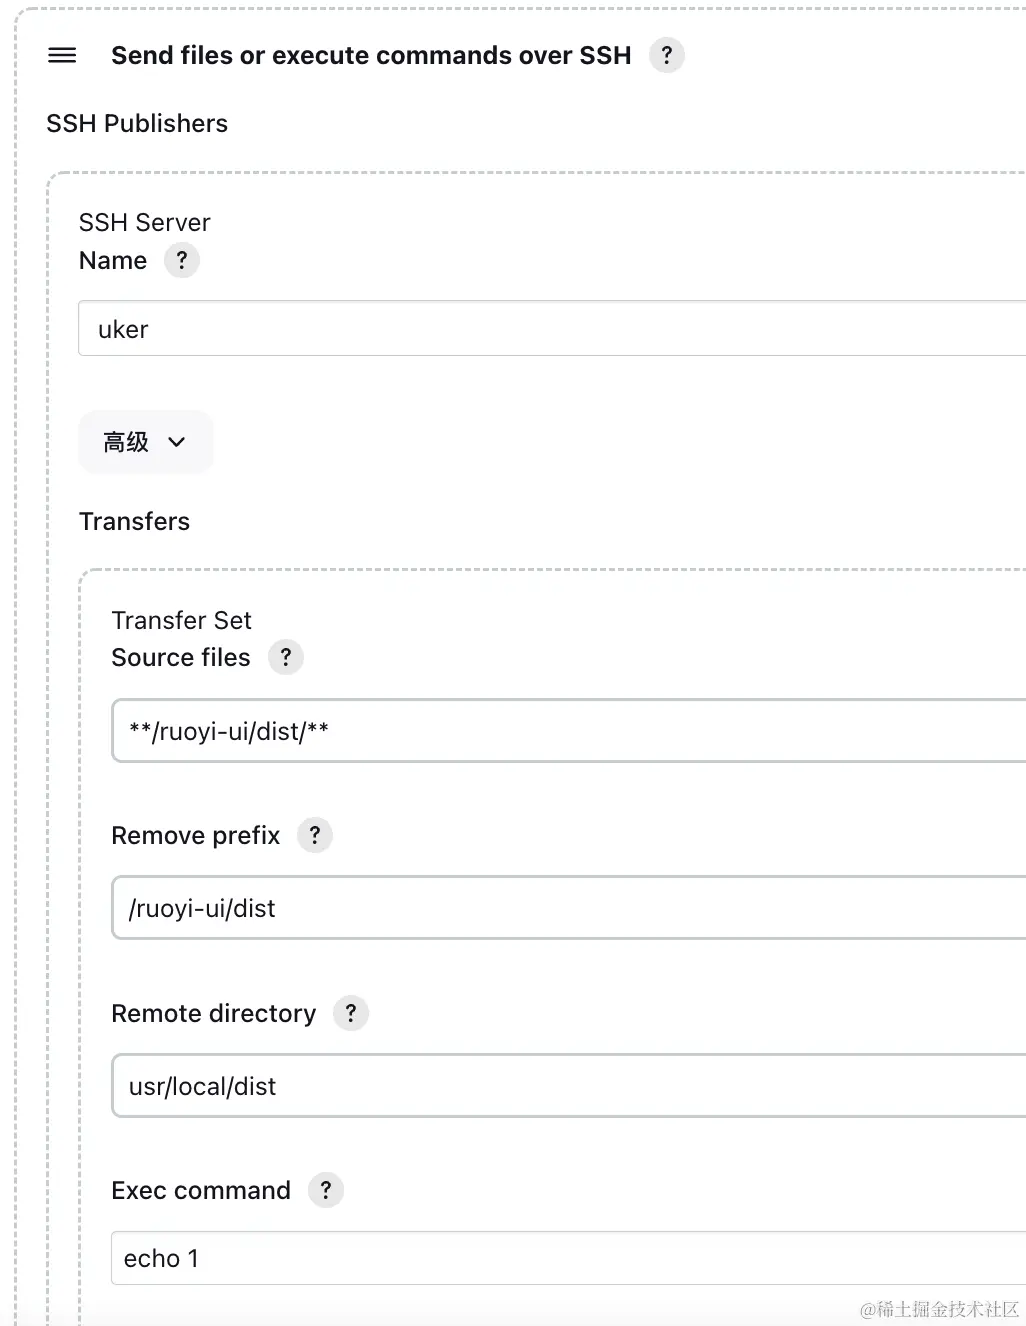Open help for Send files over SSH

667,55
